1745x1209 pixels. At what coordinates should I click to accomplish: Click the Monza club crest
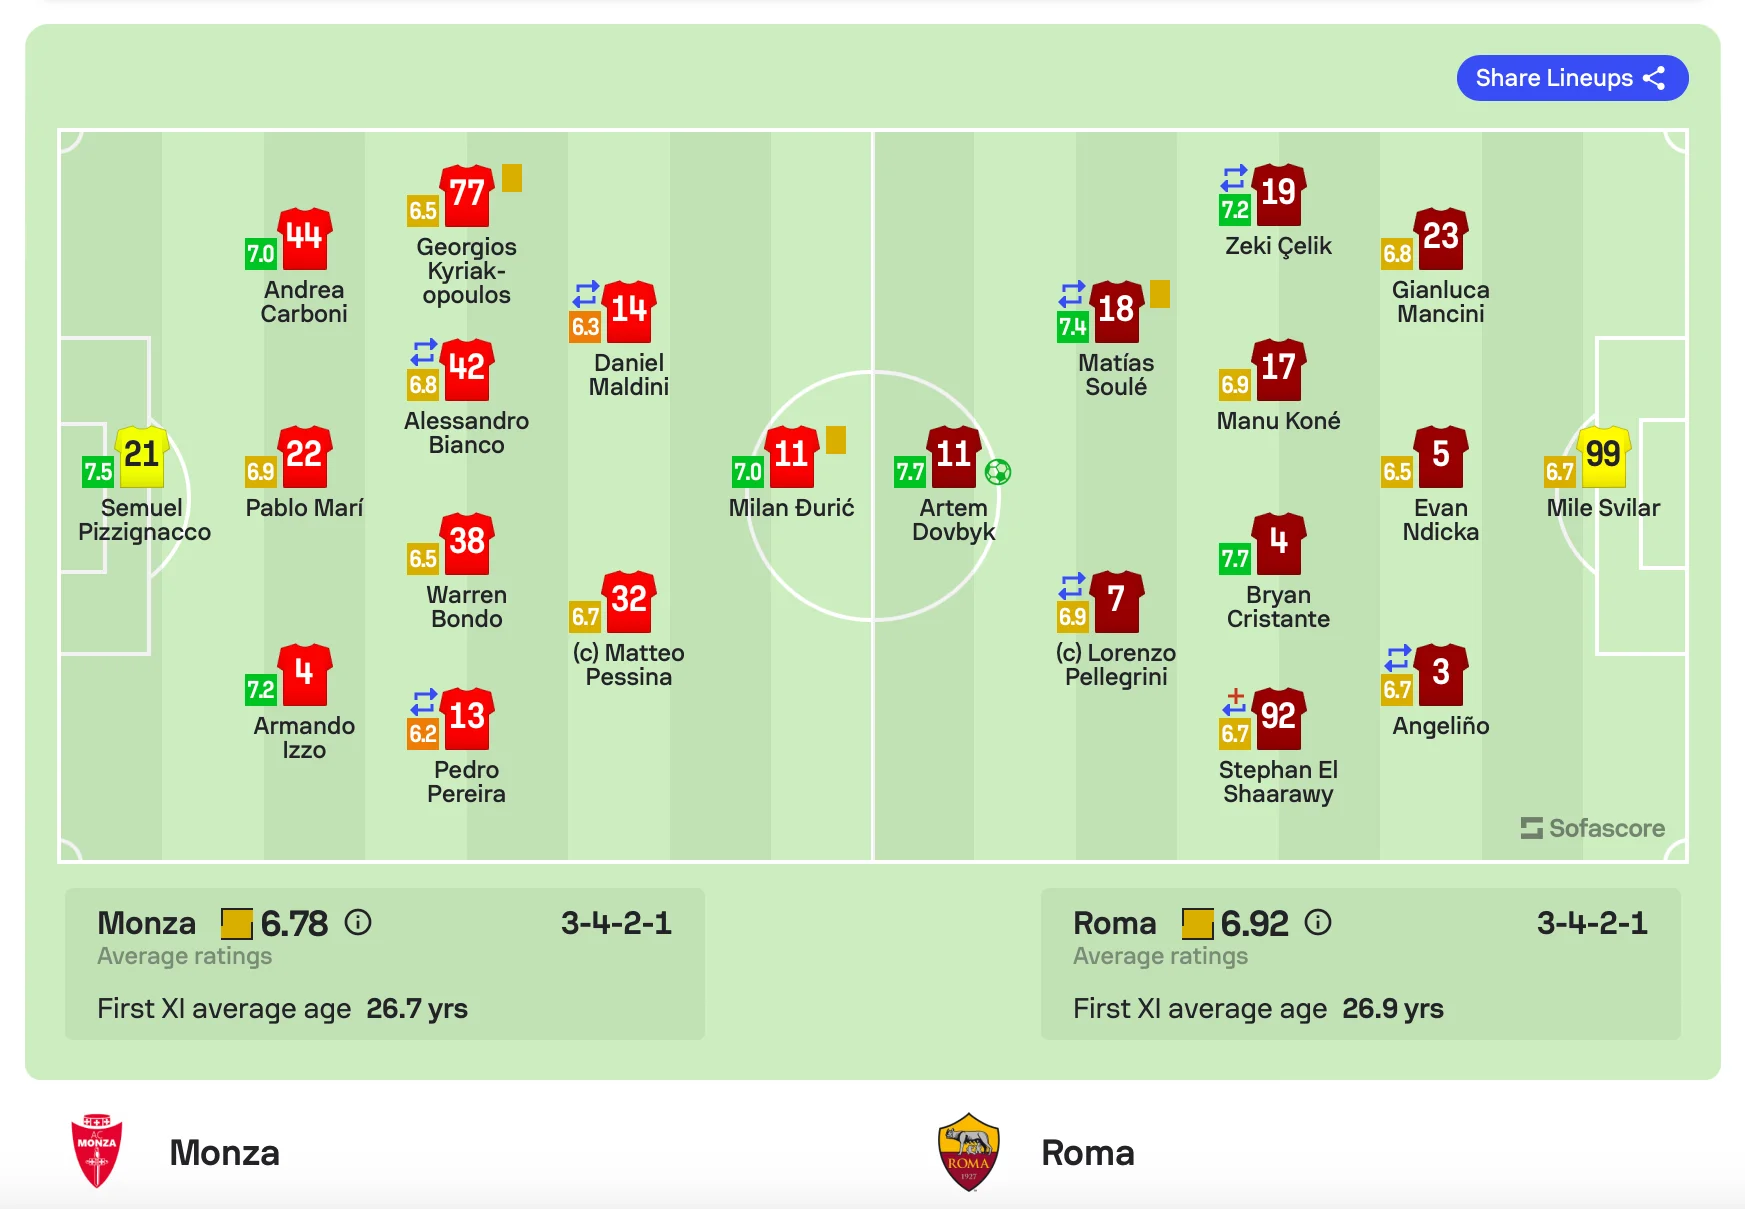[x=97, y=1151]
